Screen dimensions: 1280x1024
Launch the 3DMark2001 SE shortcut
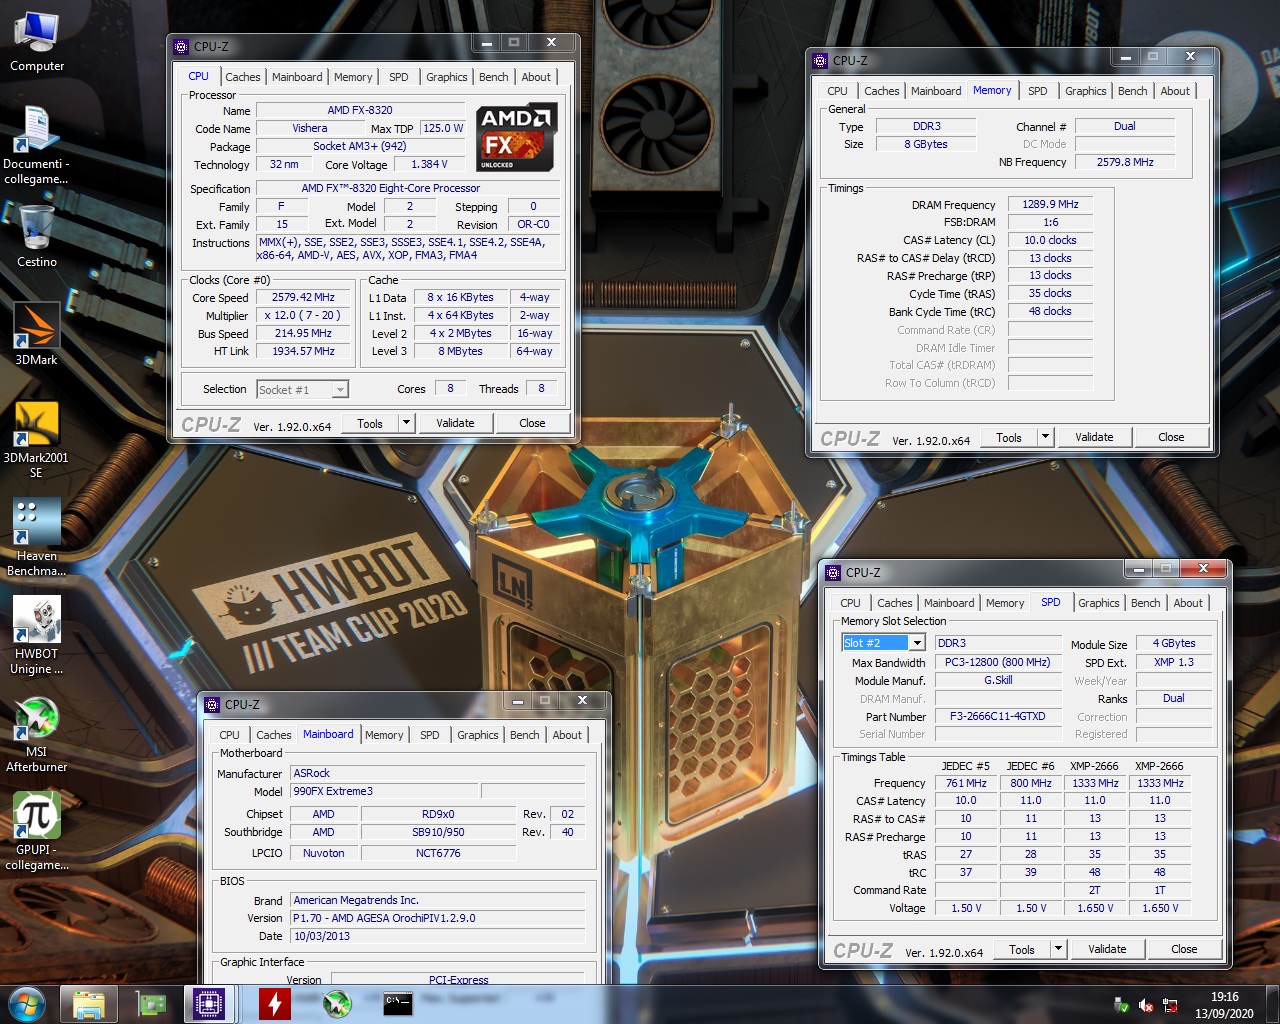coord(36,440)
